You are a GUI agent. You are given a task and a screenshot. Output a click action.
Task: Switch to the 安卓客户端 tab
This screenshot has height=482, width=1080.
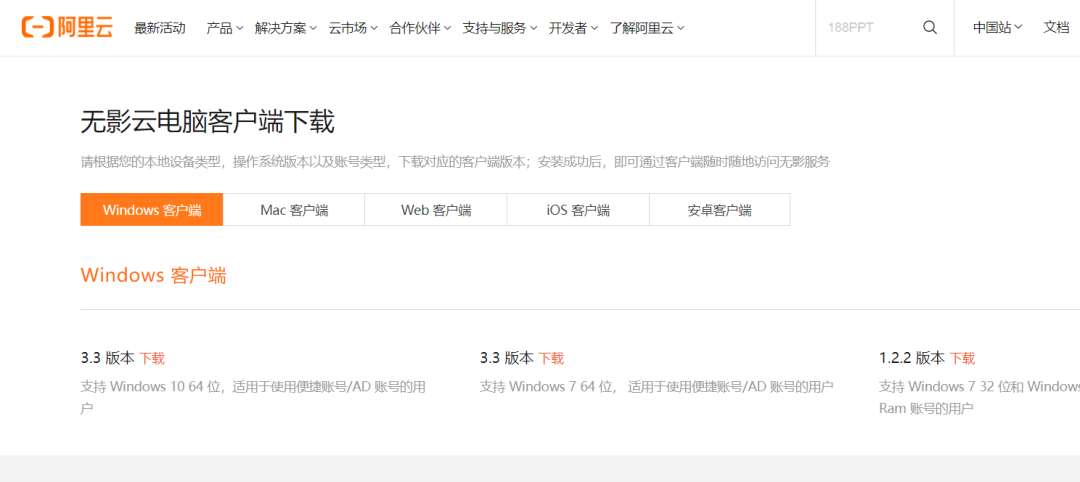[720, 209]
